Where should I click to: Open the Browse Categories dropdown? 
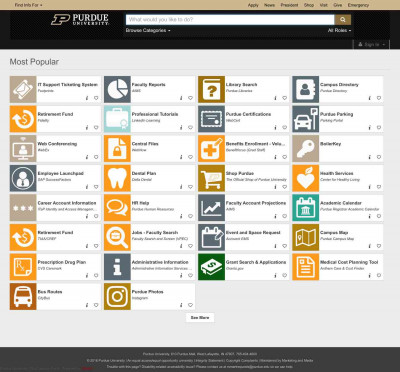(148, 30)
